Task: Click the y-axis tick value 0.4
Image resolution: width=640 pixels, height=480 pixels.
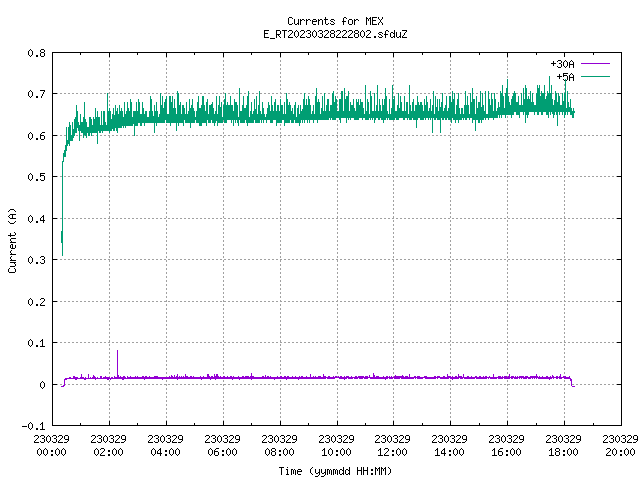Action: click(x=36, y=219)
